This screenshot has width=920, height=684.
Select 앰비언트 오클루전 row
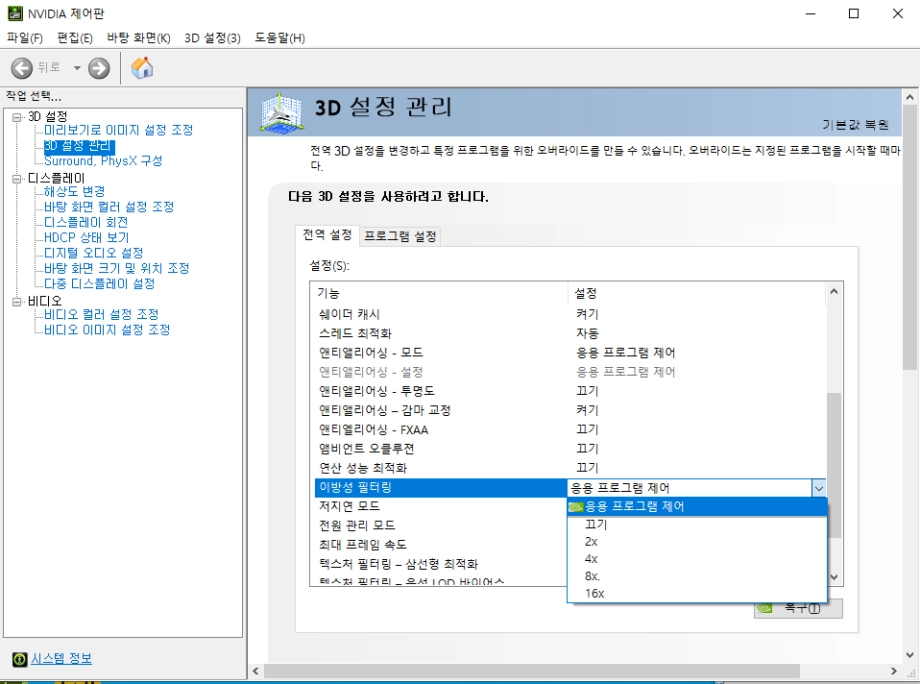coord(569,449)
